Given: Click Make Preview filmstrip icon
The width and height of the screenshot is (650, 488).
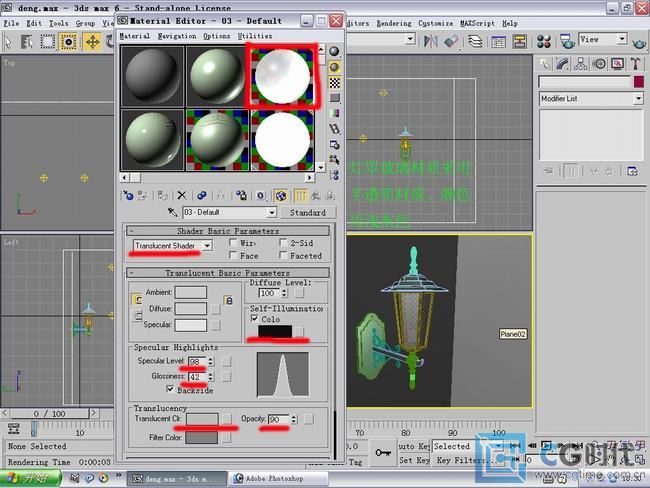Looking at the screenshot, I should click(335, 129).
